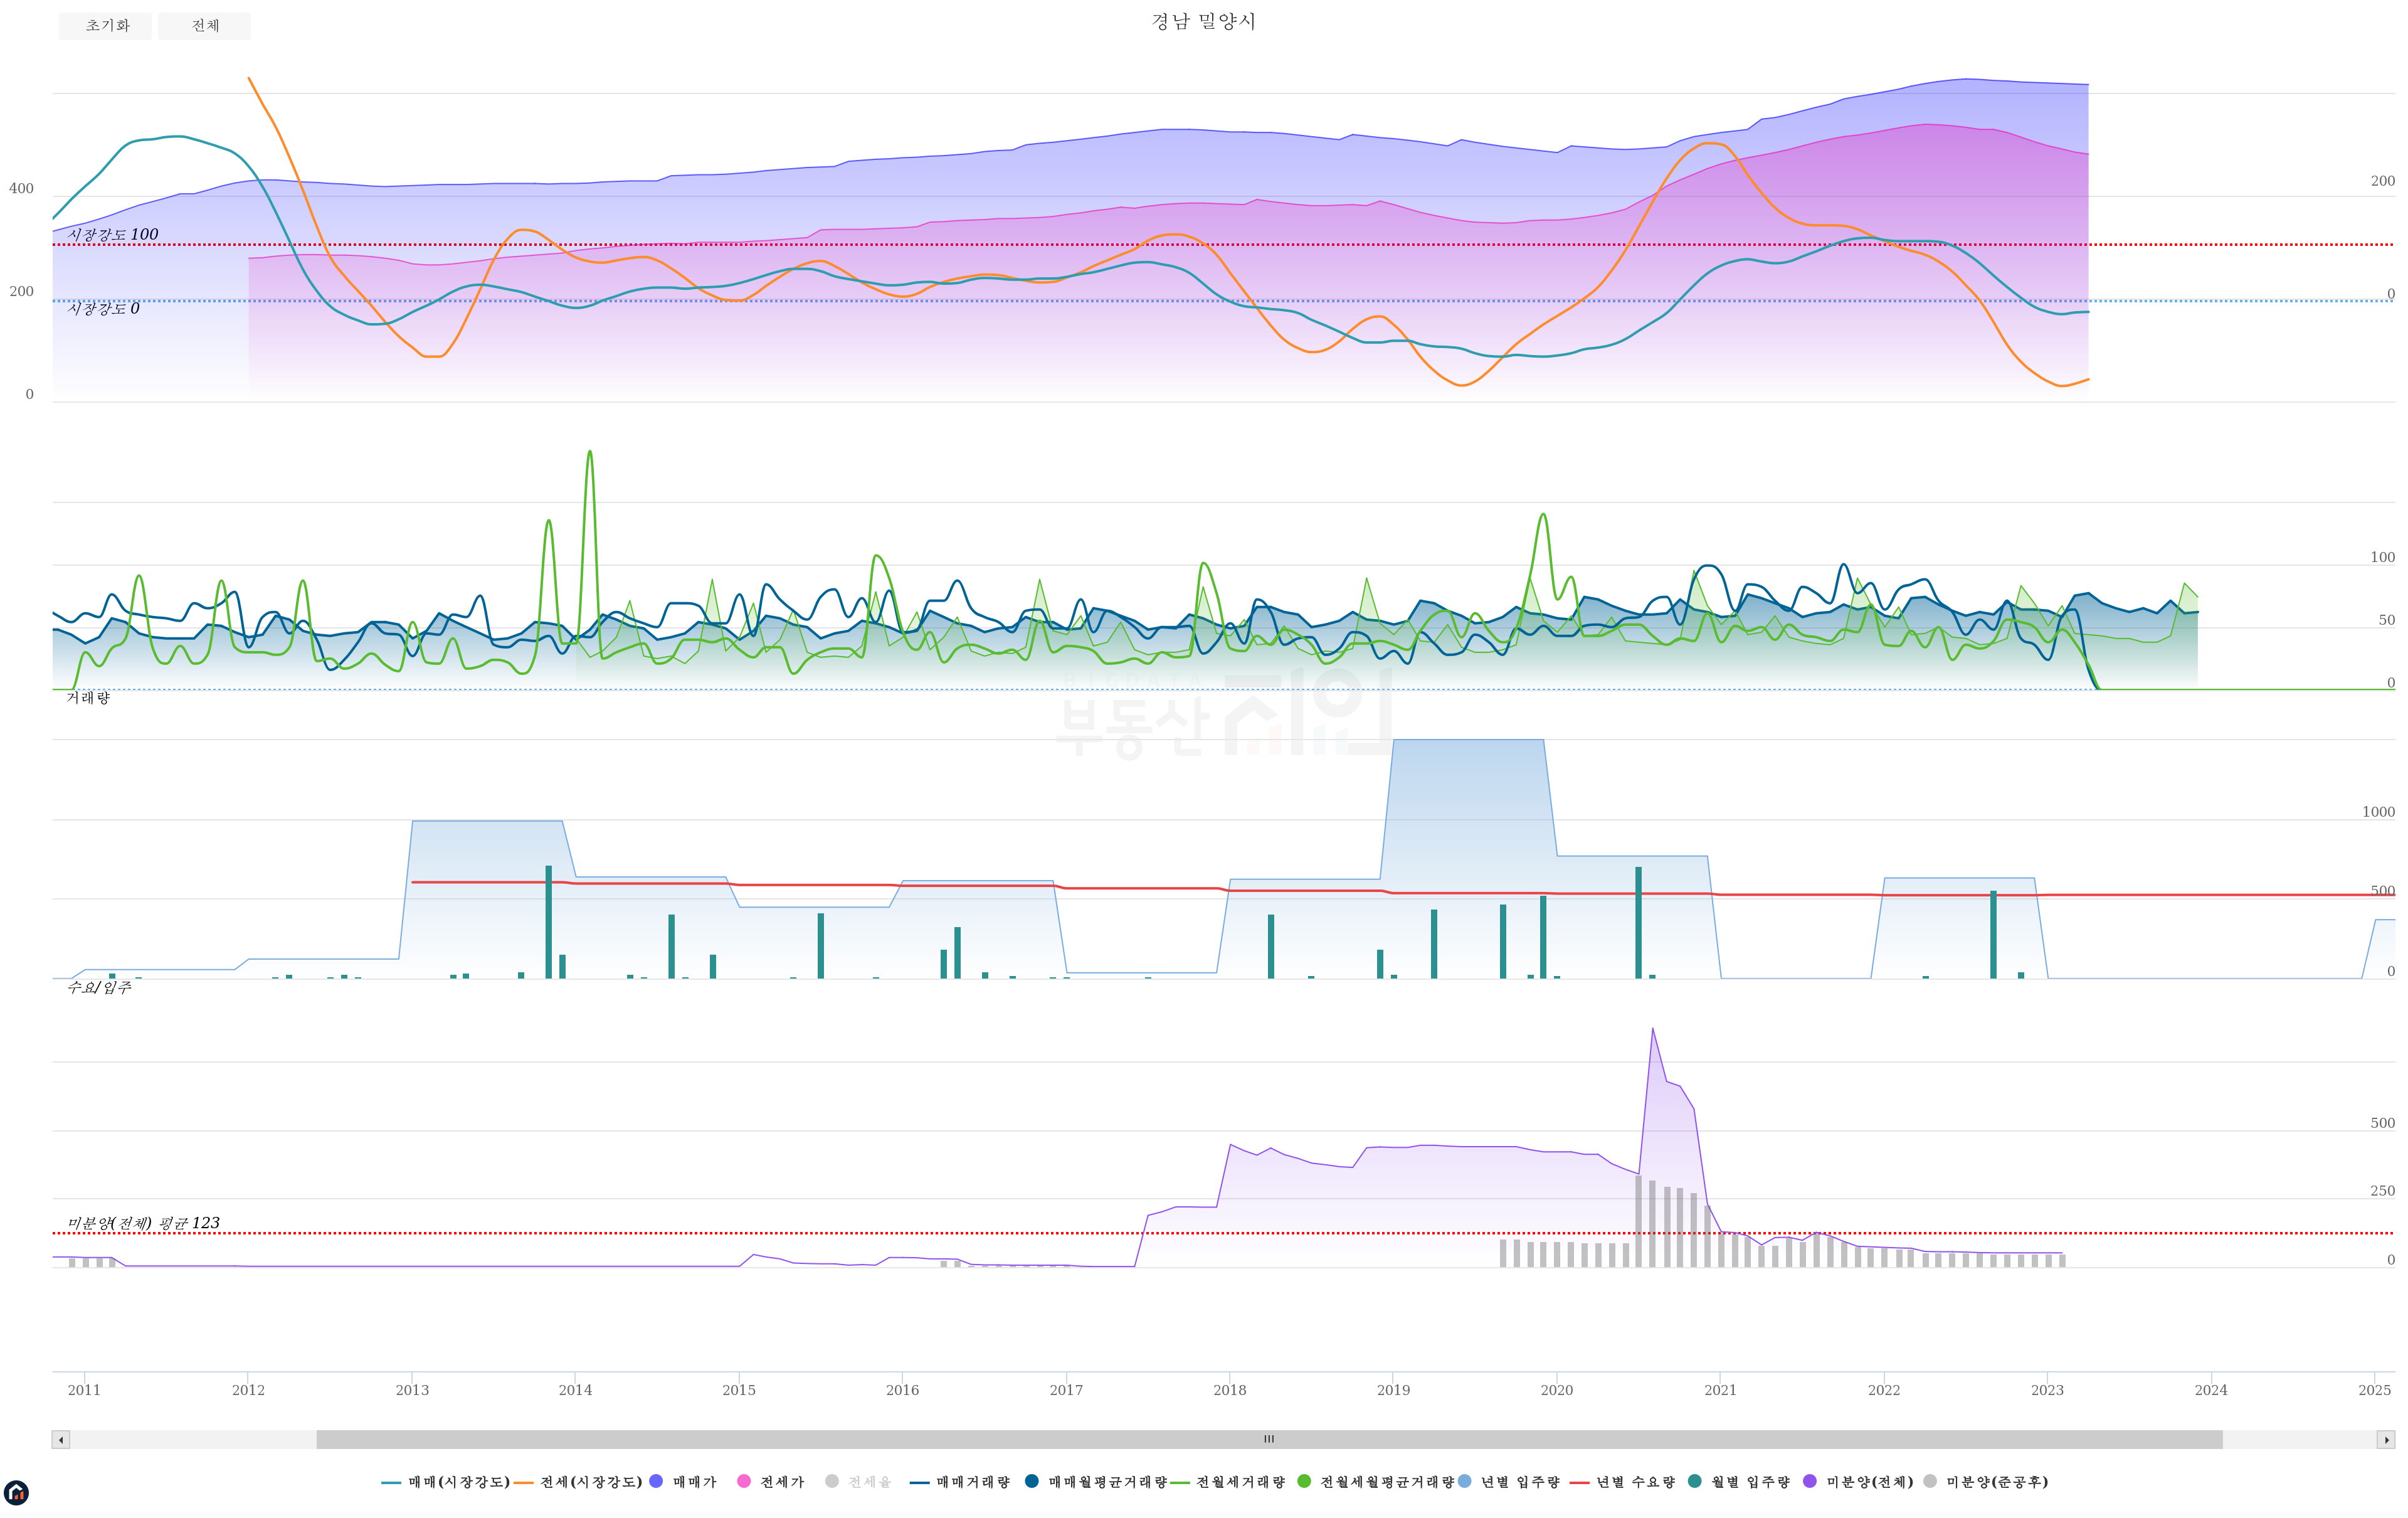Toggle 전세(시장강도) legend series

(590, 1482)
